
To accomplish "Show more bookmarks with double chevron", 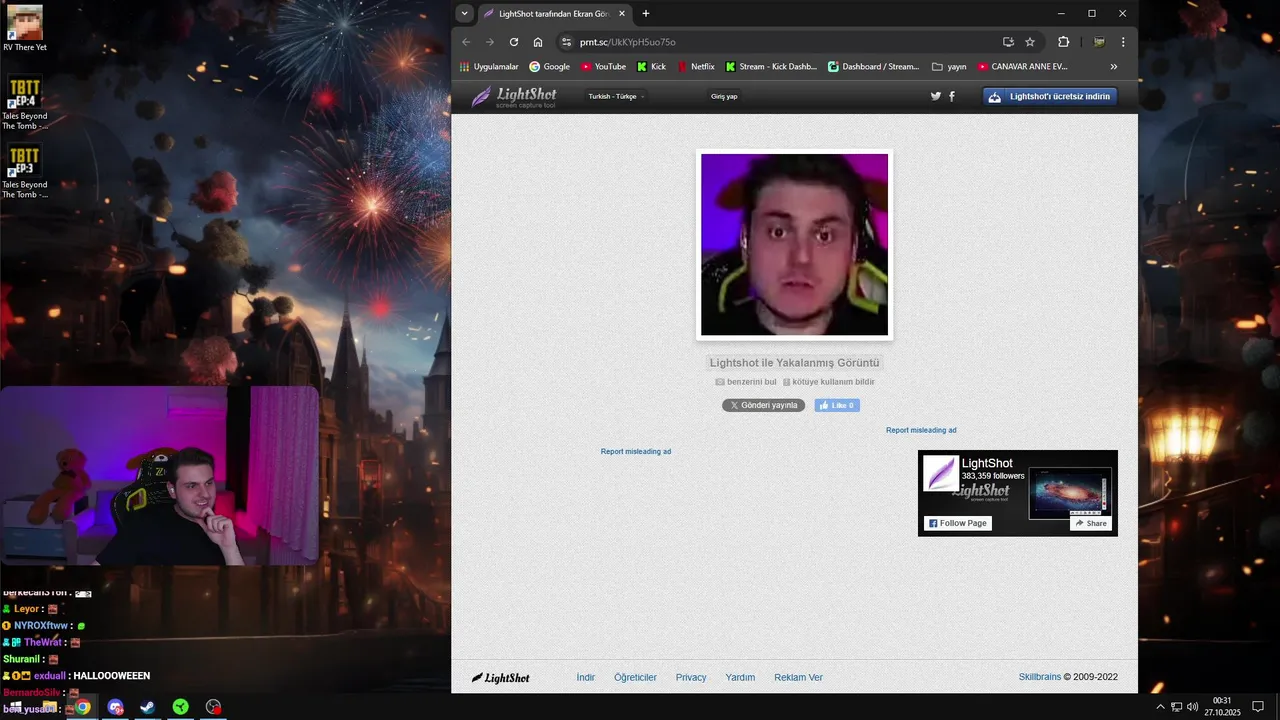I will (x=1114, y=67).
